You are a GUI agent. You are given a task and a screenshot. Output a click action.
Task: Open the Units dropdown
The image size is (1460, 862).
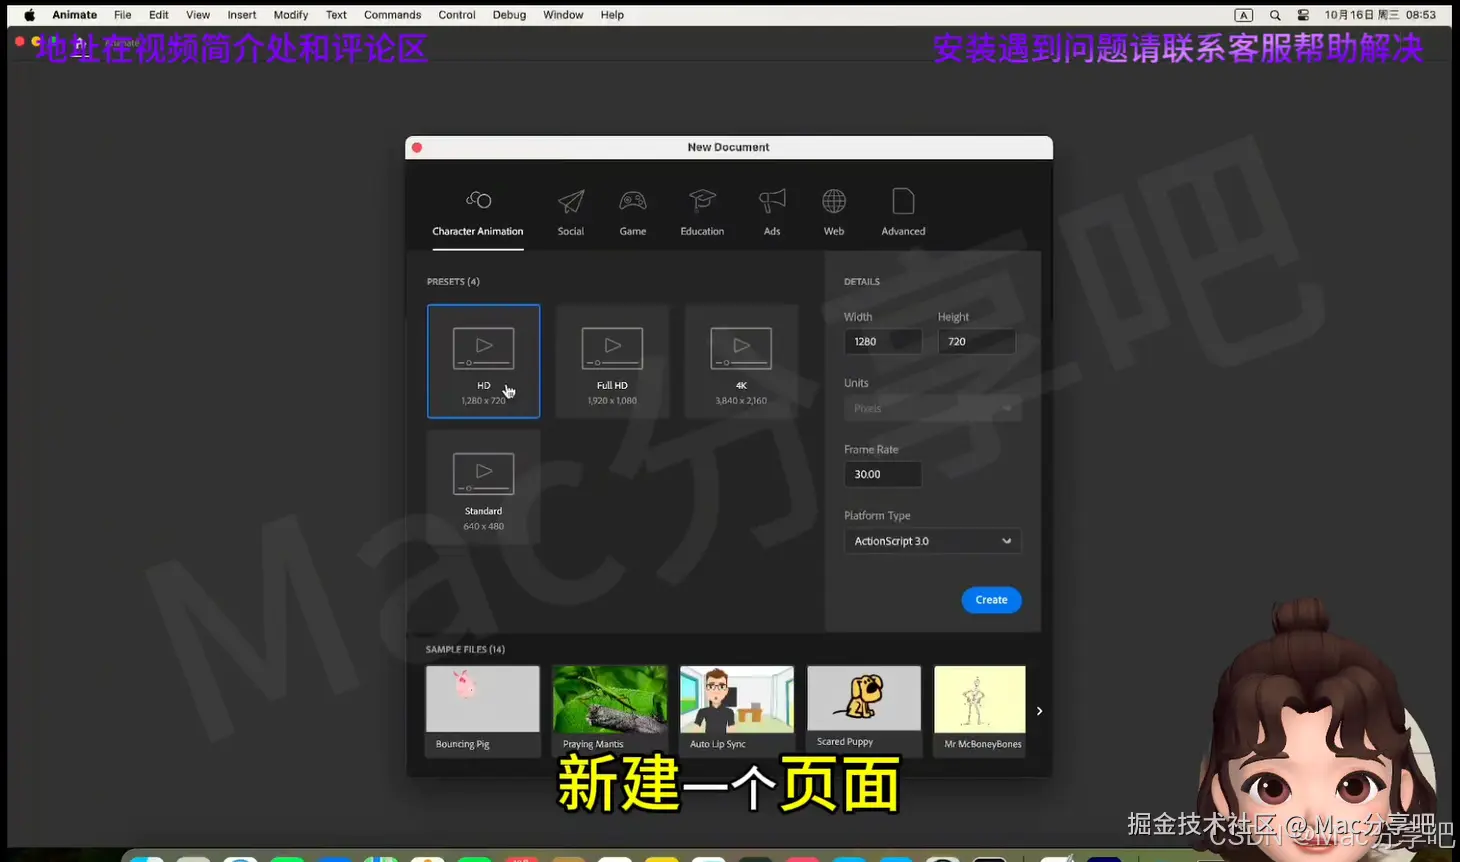pyautogui.click(x=931, y=407)
